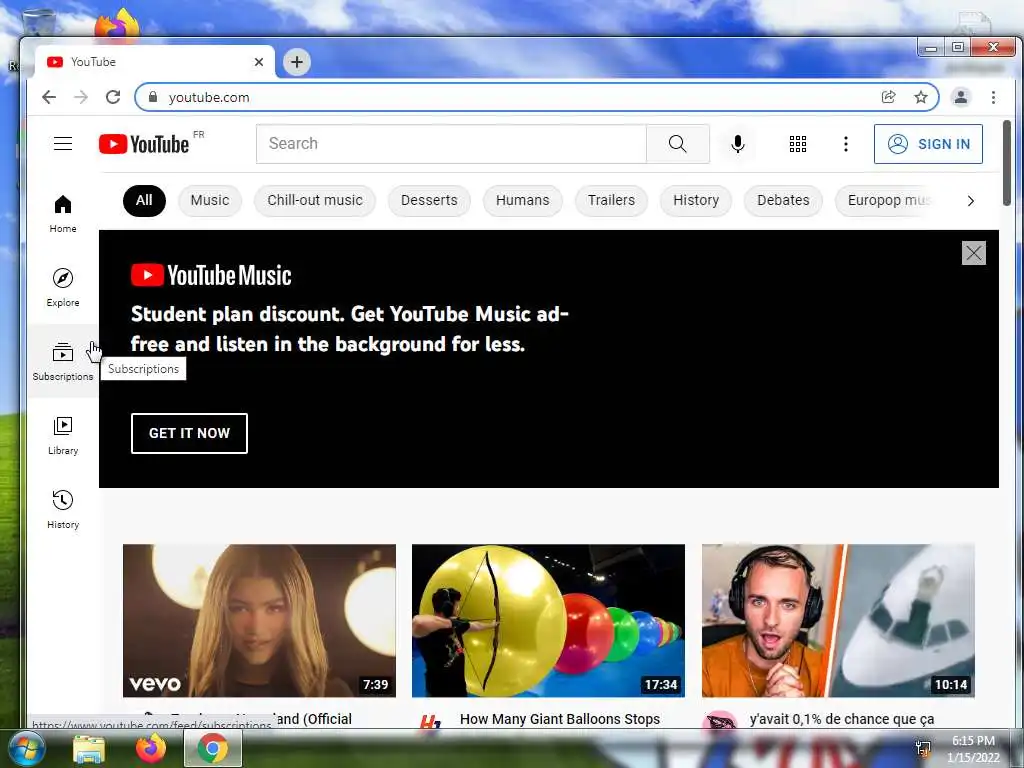This screenshot has width=1024, height=768.
Task: Open 'How Many Giant Balloons Stops' title
Action: pos(560,719)
